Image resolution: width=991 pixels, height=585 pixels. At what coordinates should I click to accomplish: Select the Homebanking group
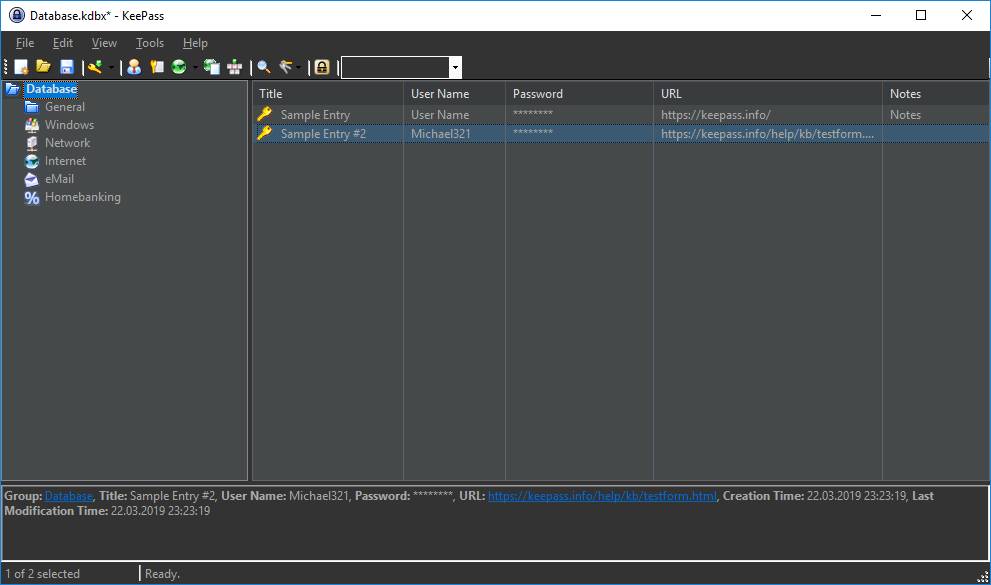click(82, 197)
